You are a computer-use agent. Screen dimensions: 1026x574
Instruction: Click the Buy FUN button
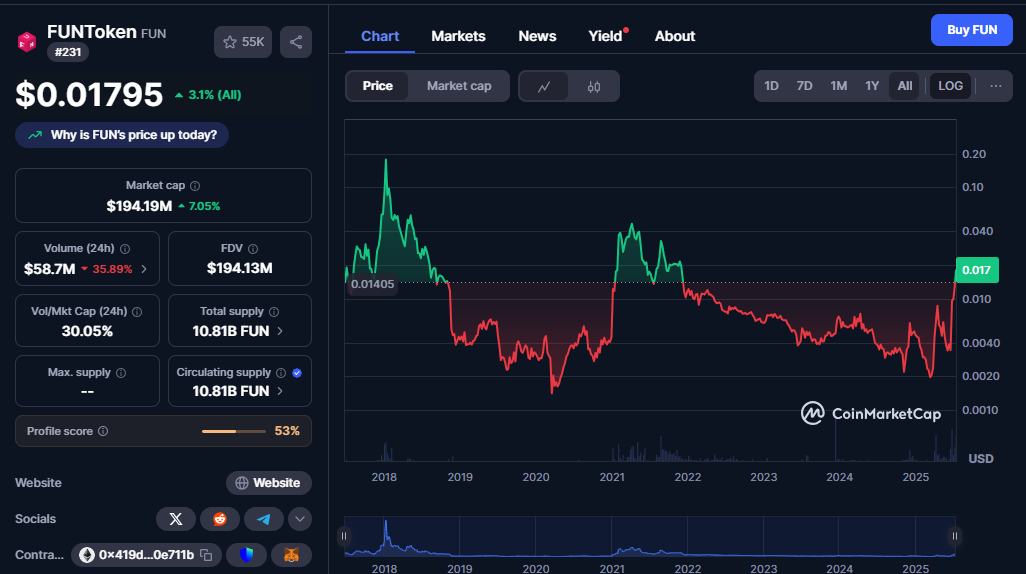point(971,30)
